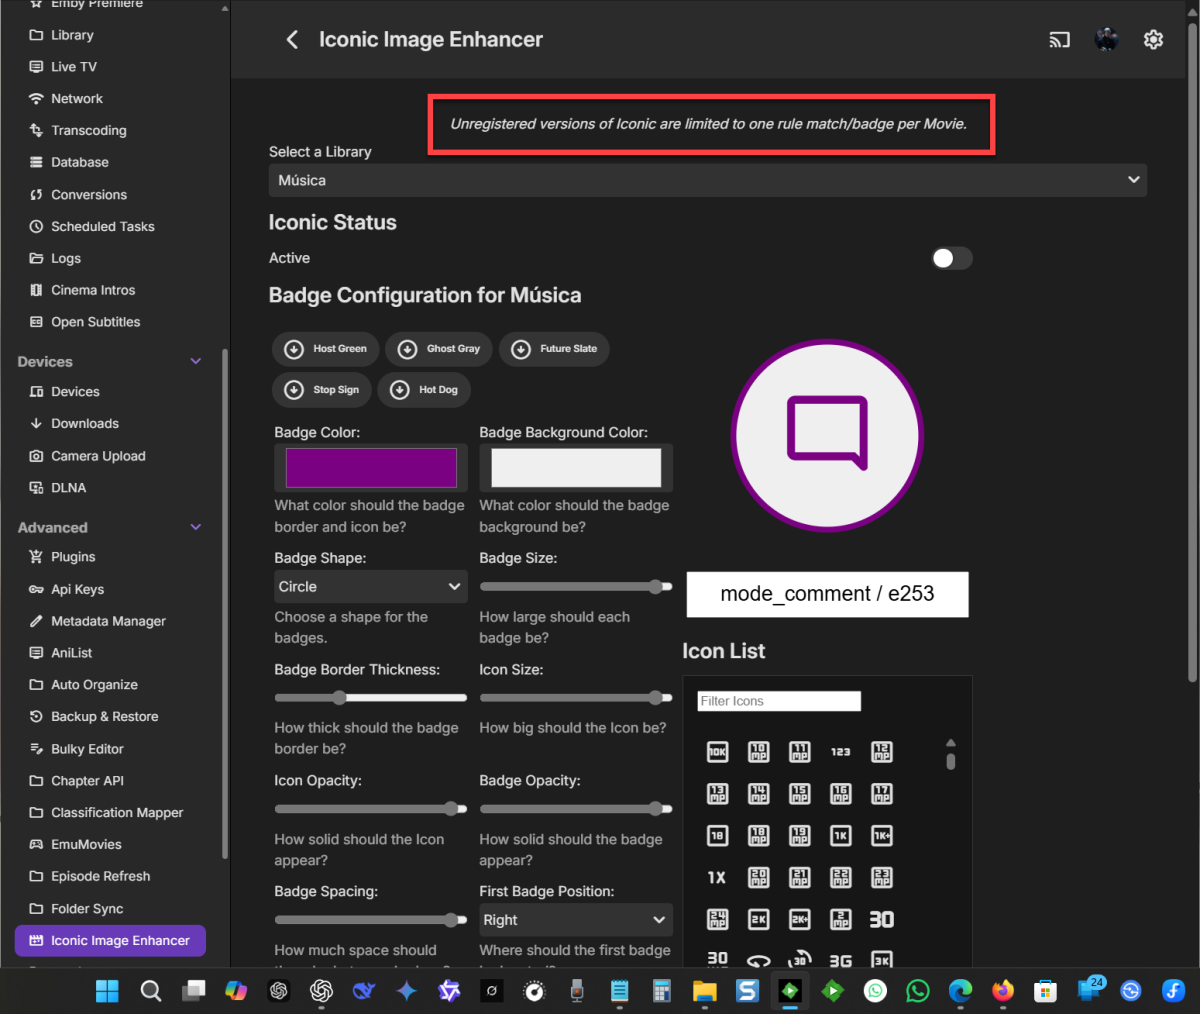Select the 2K icon in Icon List
The width and height of the screenshot is (1200, 1014).
758,920
